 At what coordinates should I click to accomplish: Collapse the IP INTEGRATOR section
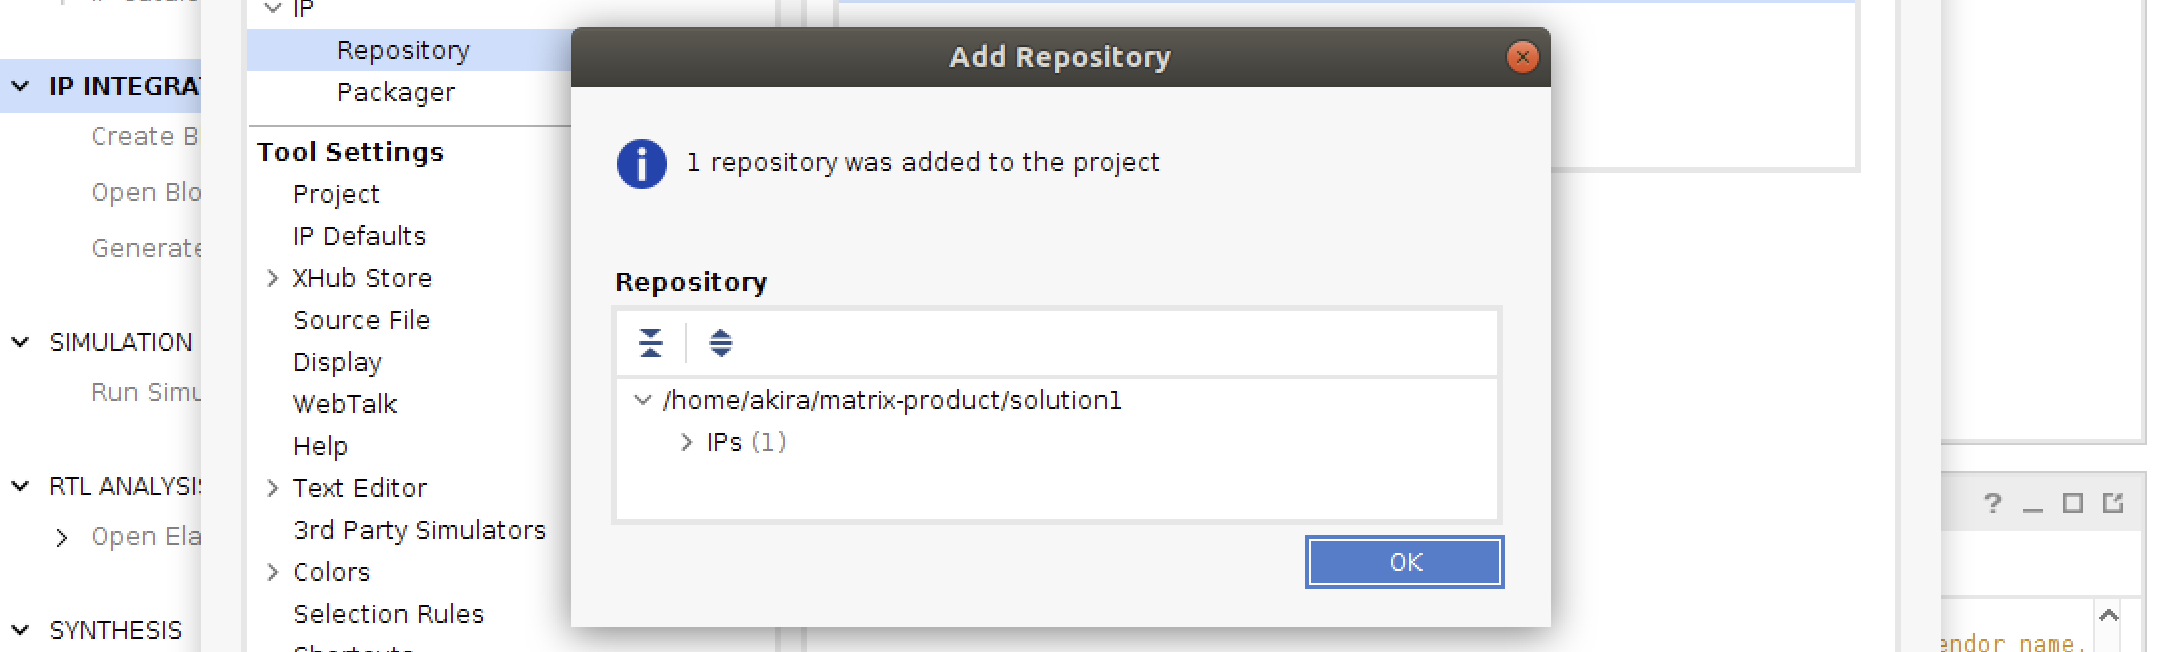point(20,86)
